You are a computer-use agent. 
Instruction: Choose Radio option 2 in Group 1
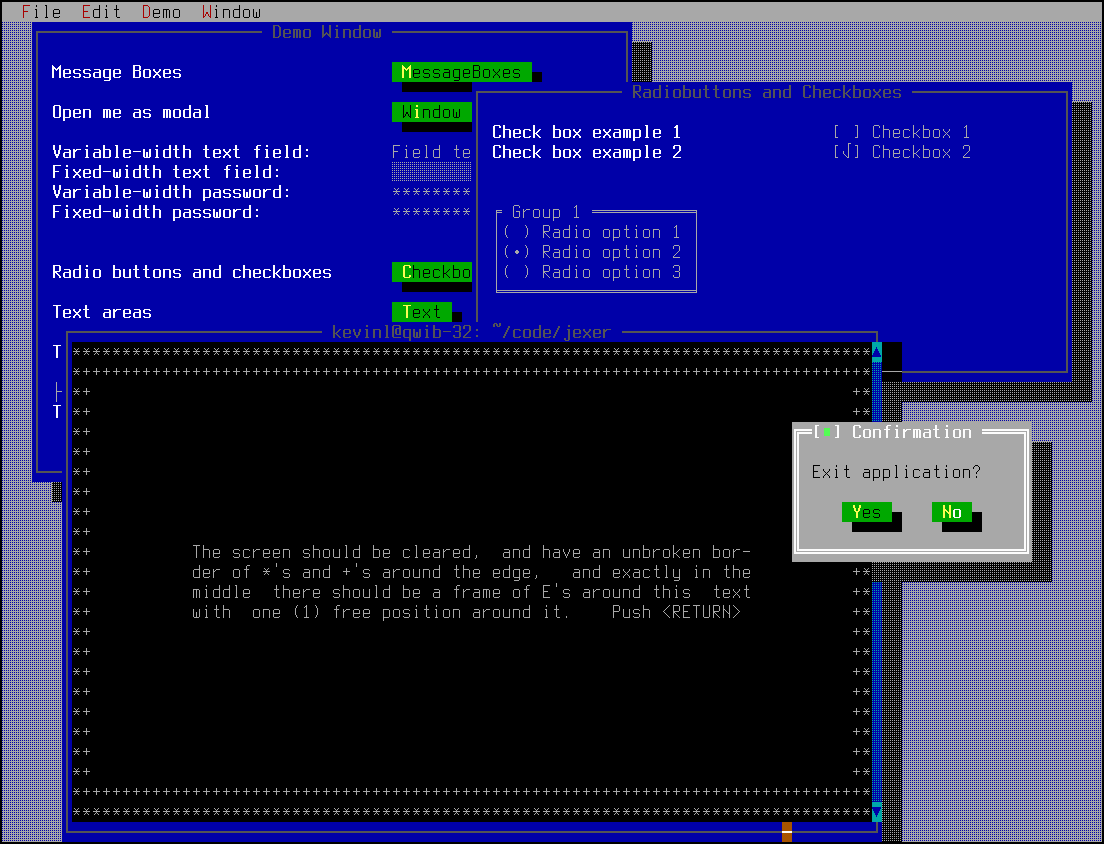(x=516, y=252)
